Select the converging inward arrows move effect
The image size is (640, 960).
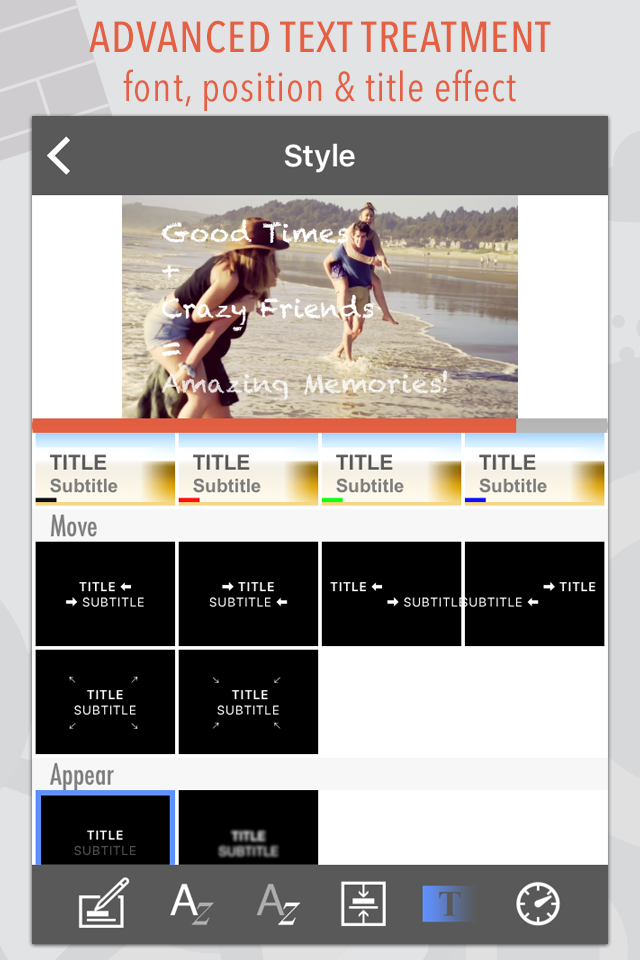click(x=248, y=702)
